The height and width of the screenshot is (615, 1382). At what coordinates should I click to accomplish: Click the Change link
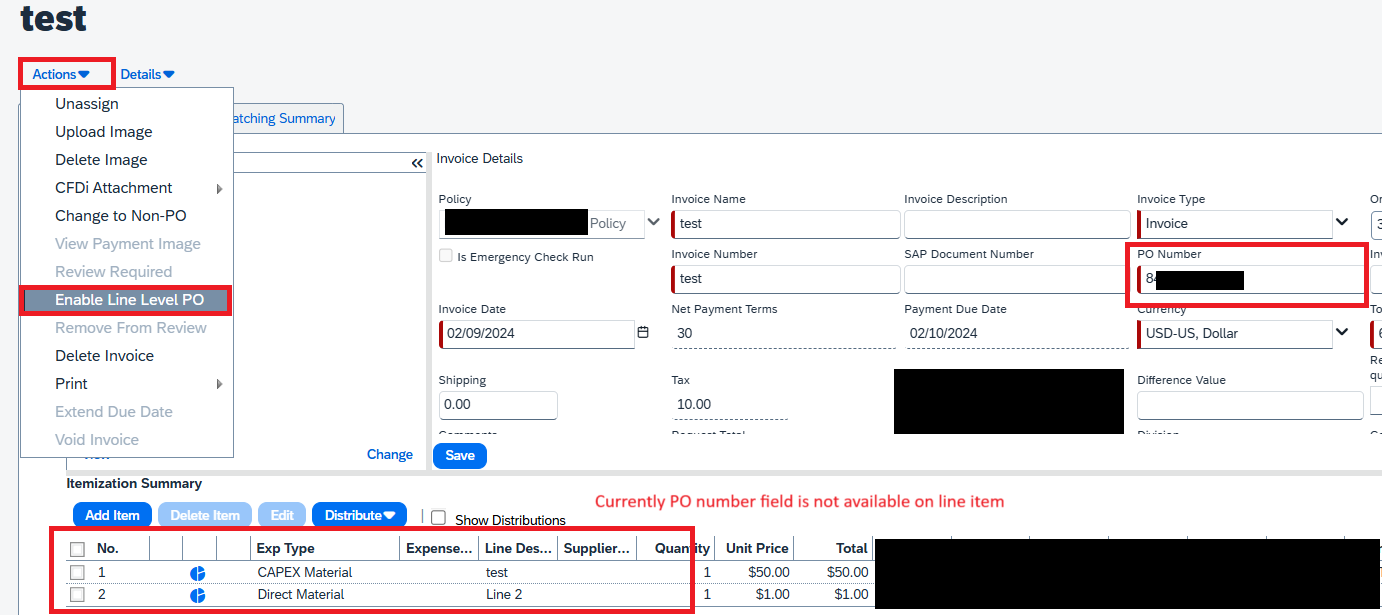tap(389, 454)
